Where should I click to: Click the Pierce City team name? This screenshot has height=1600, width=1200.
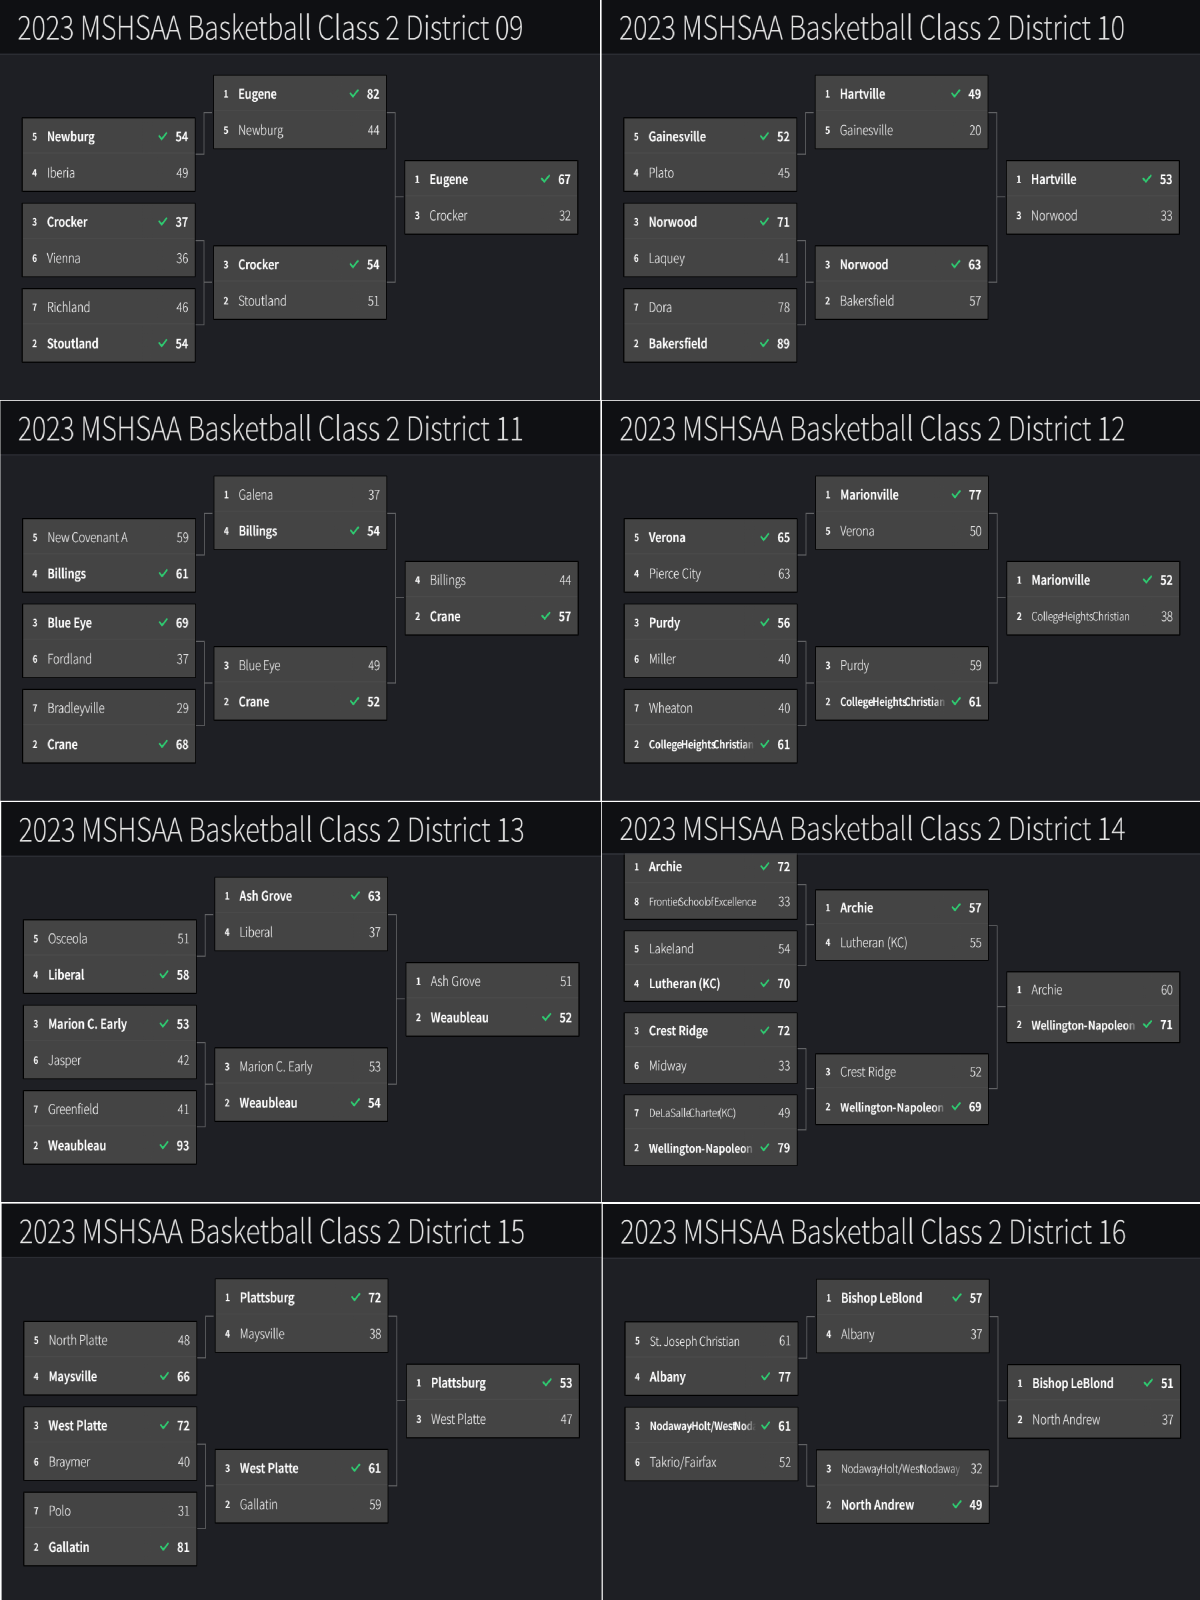[675, 574]
